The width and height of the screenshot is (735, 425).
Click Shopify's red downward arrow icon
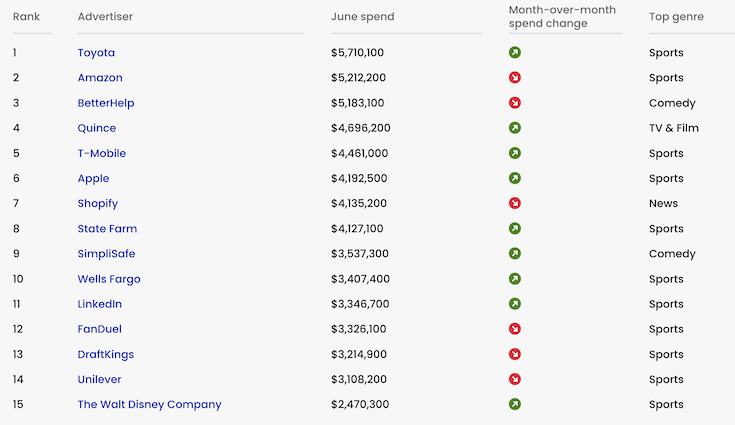click(515, 203)
